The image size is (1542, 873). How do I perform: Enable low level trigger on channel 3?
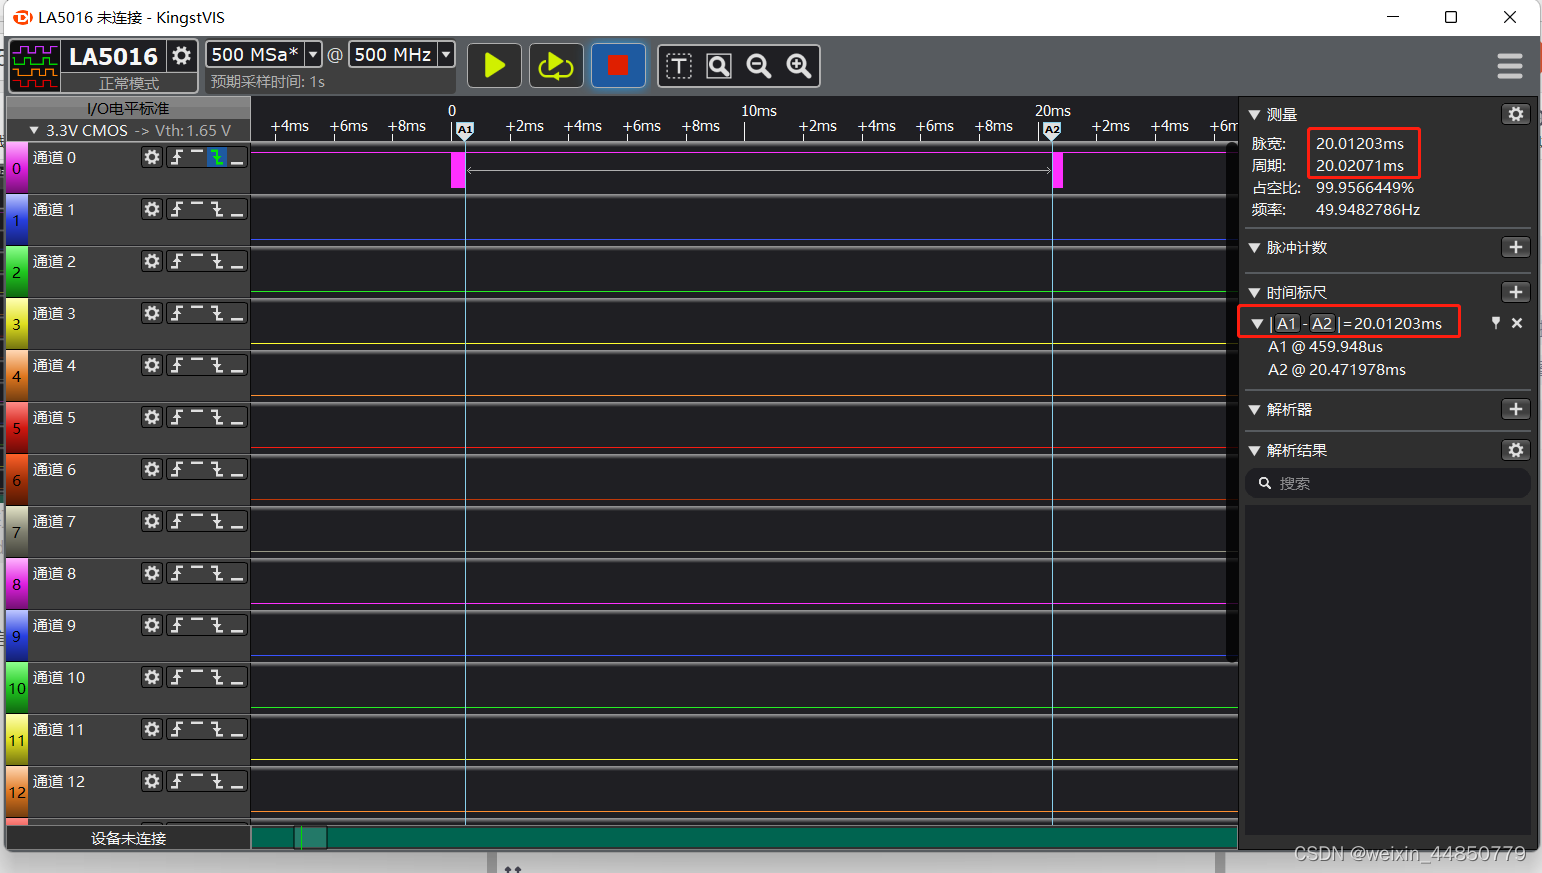(x=237, y=313)
